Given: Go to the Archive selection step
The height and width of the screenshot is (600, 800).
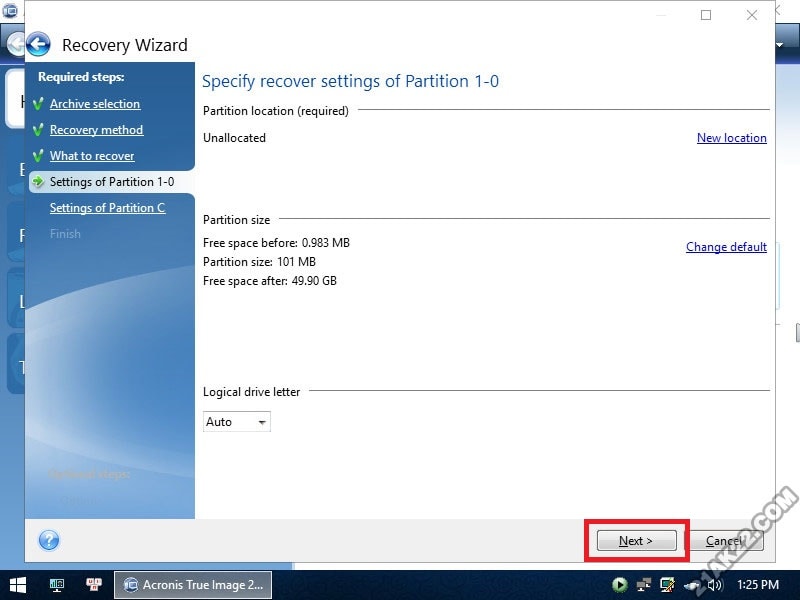Looking at the screenshot, I should [x=95, y=104].
